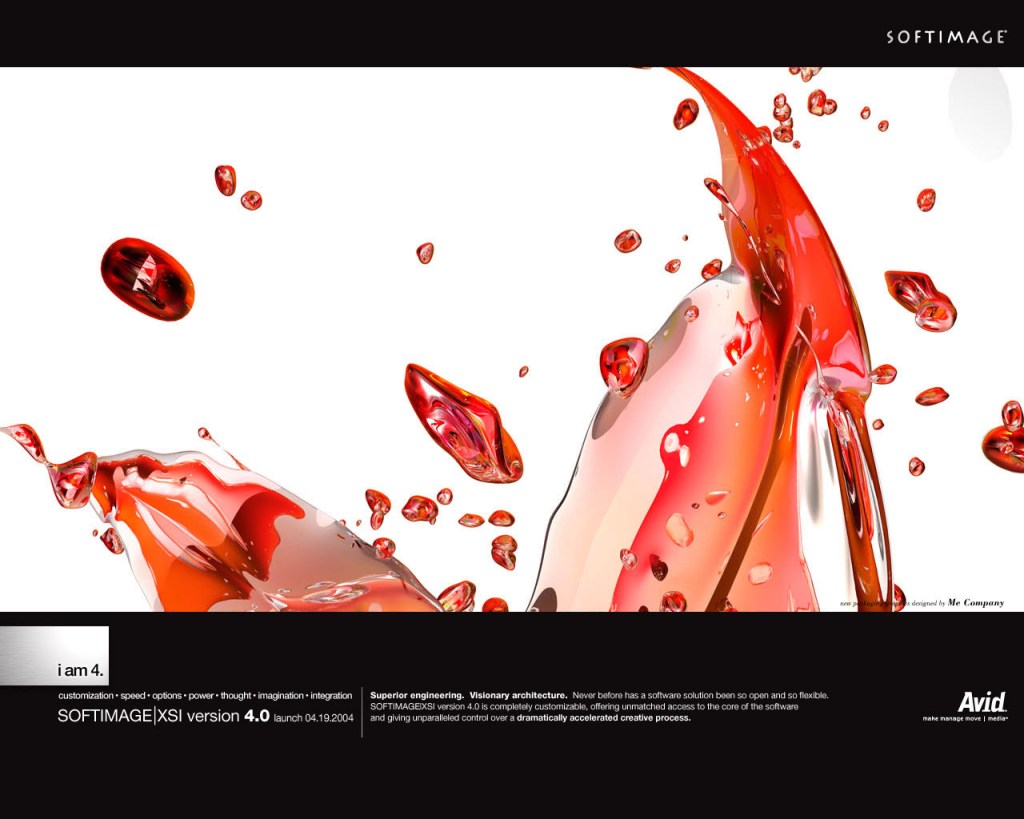Click the 'SOFTIMAGE|XSI version 4.0' title
This screenshot has width=1024, height=819.
click(x=163, y=716)
